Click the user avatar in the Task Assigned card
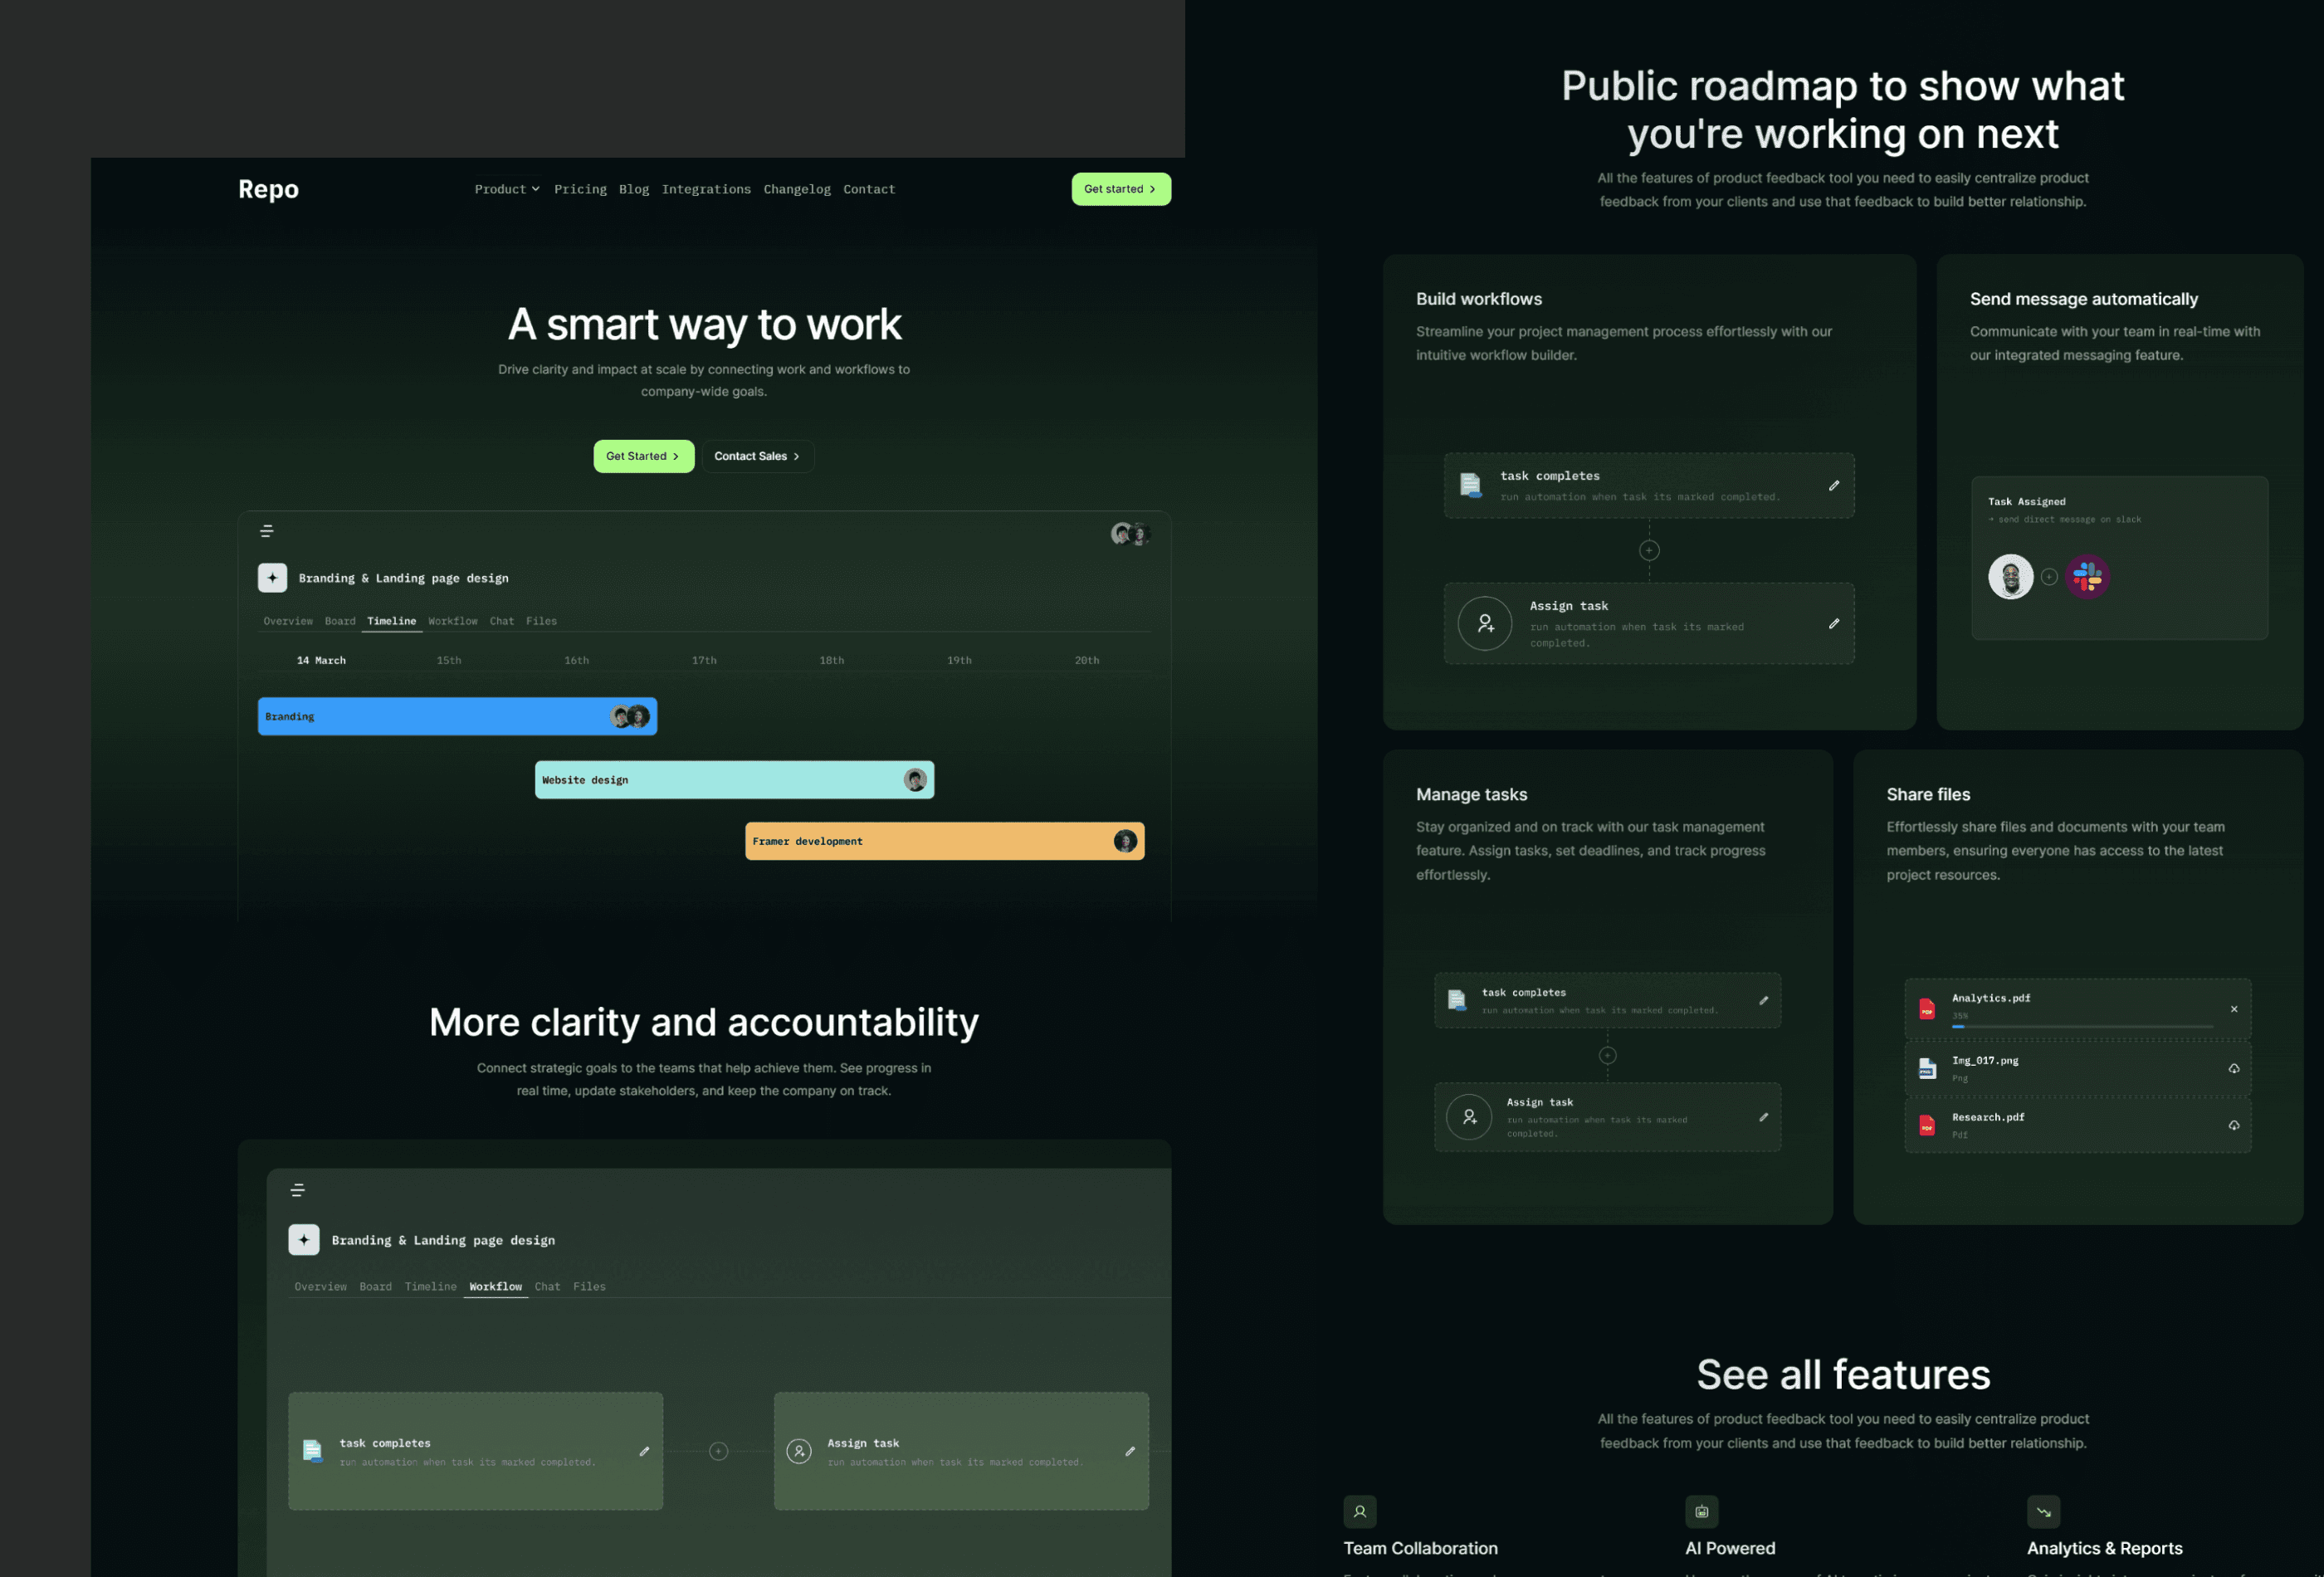The width and height of the screenshot is (2324, 1577). click(x=2011, y=577)
